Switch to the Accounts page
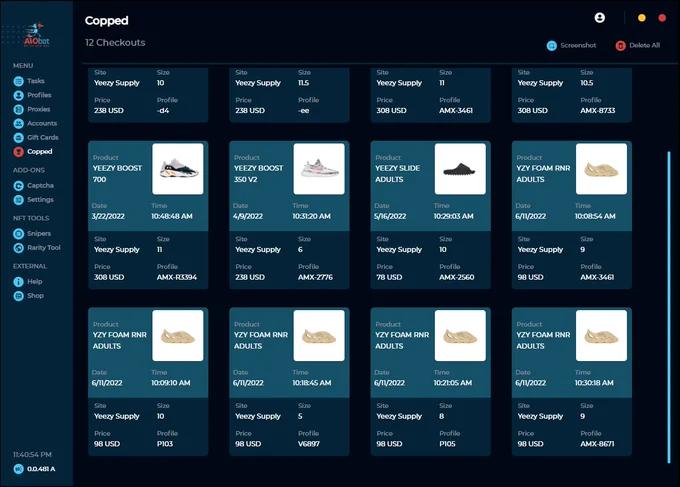 point(42,123)
